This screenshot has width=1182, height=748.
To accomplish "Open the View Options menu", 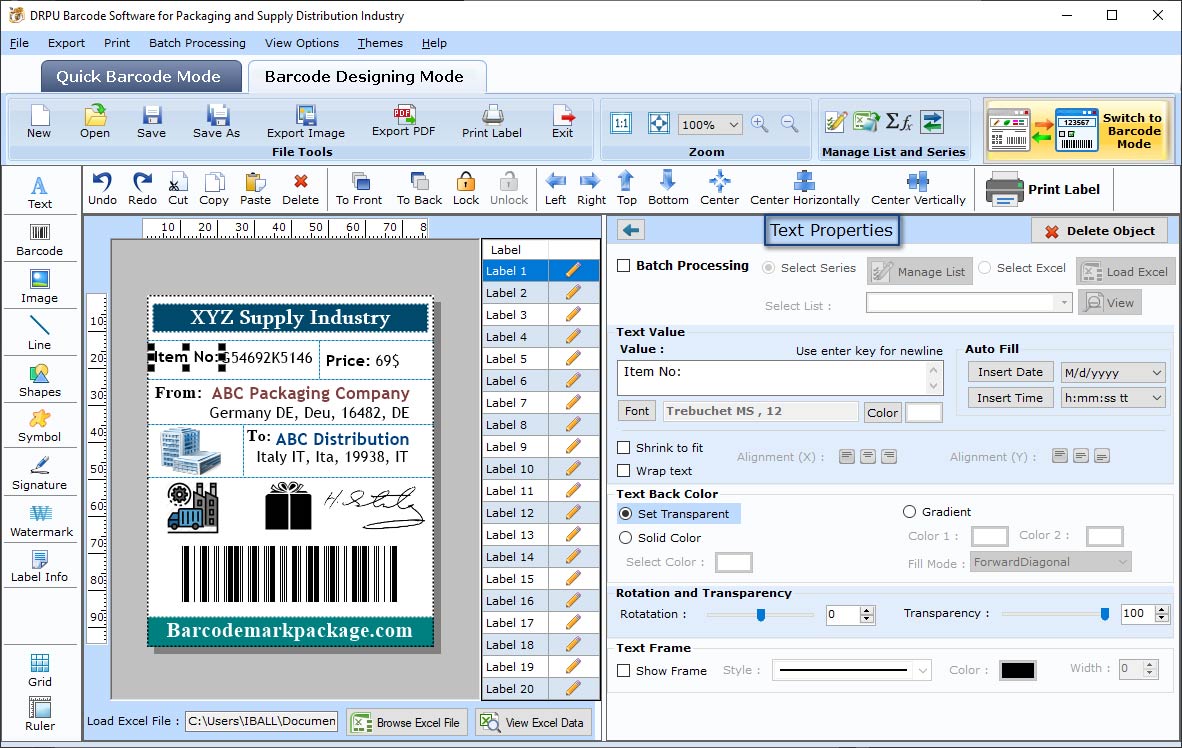I will [302, 43].
